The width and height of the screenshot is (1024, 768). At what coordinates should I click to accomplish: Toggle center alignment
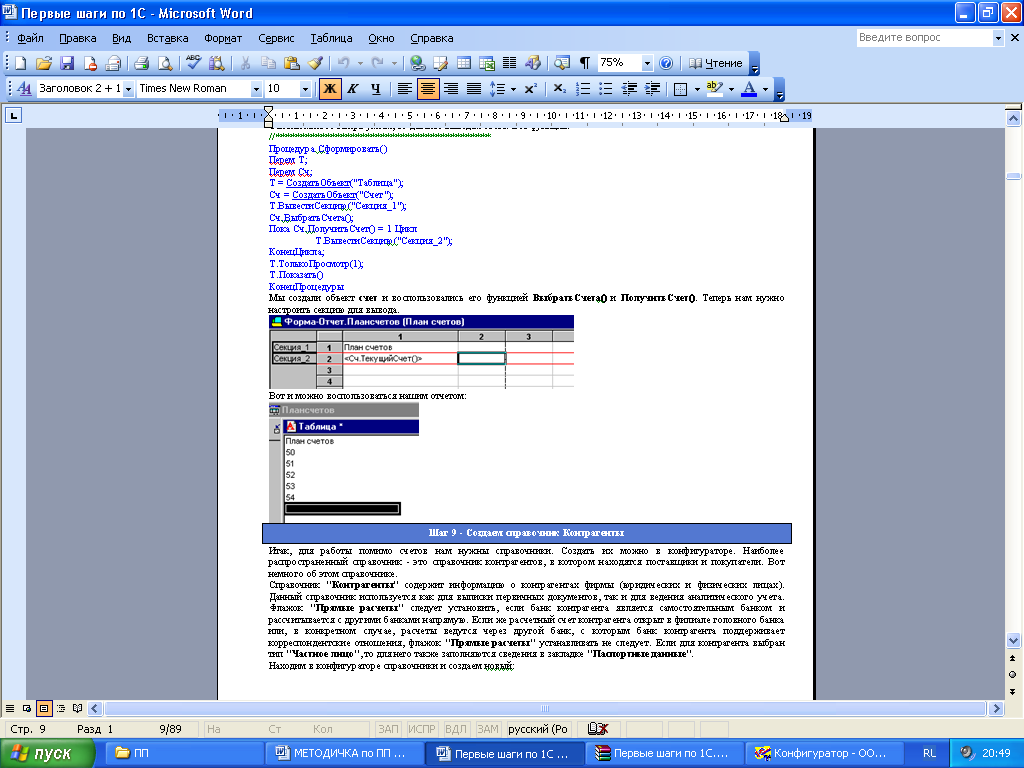coord(428,89)
